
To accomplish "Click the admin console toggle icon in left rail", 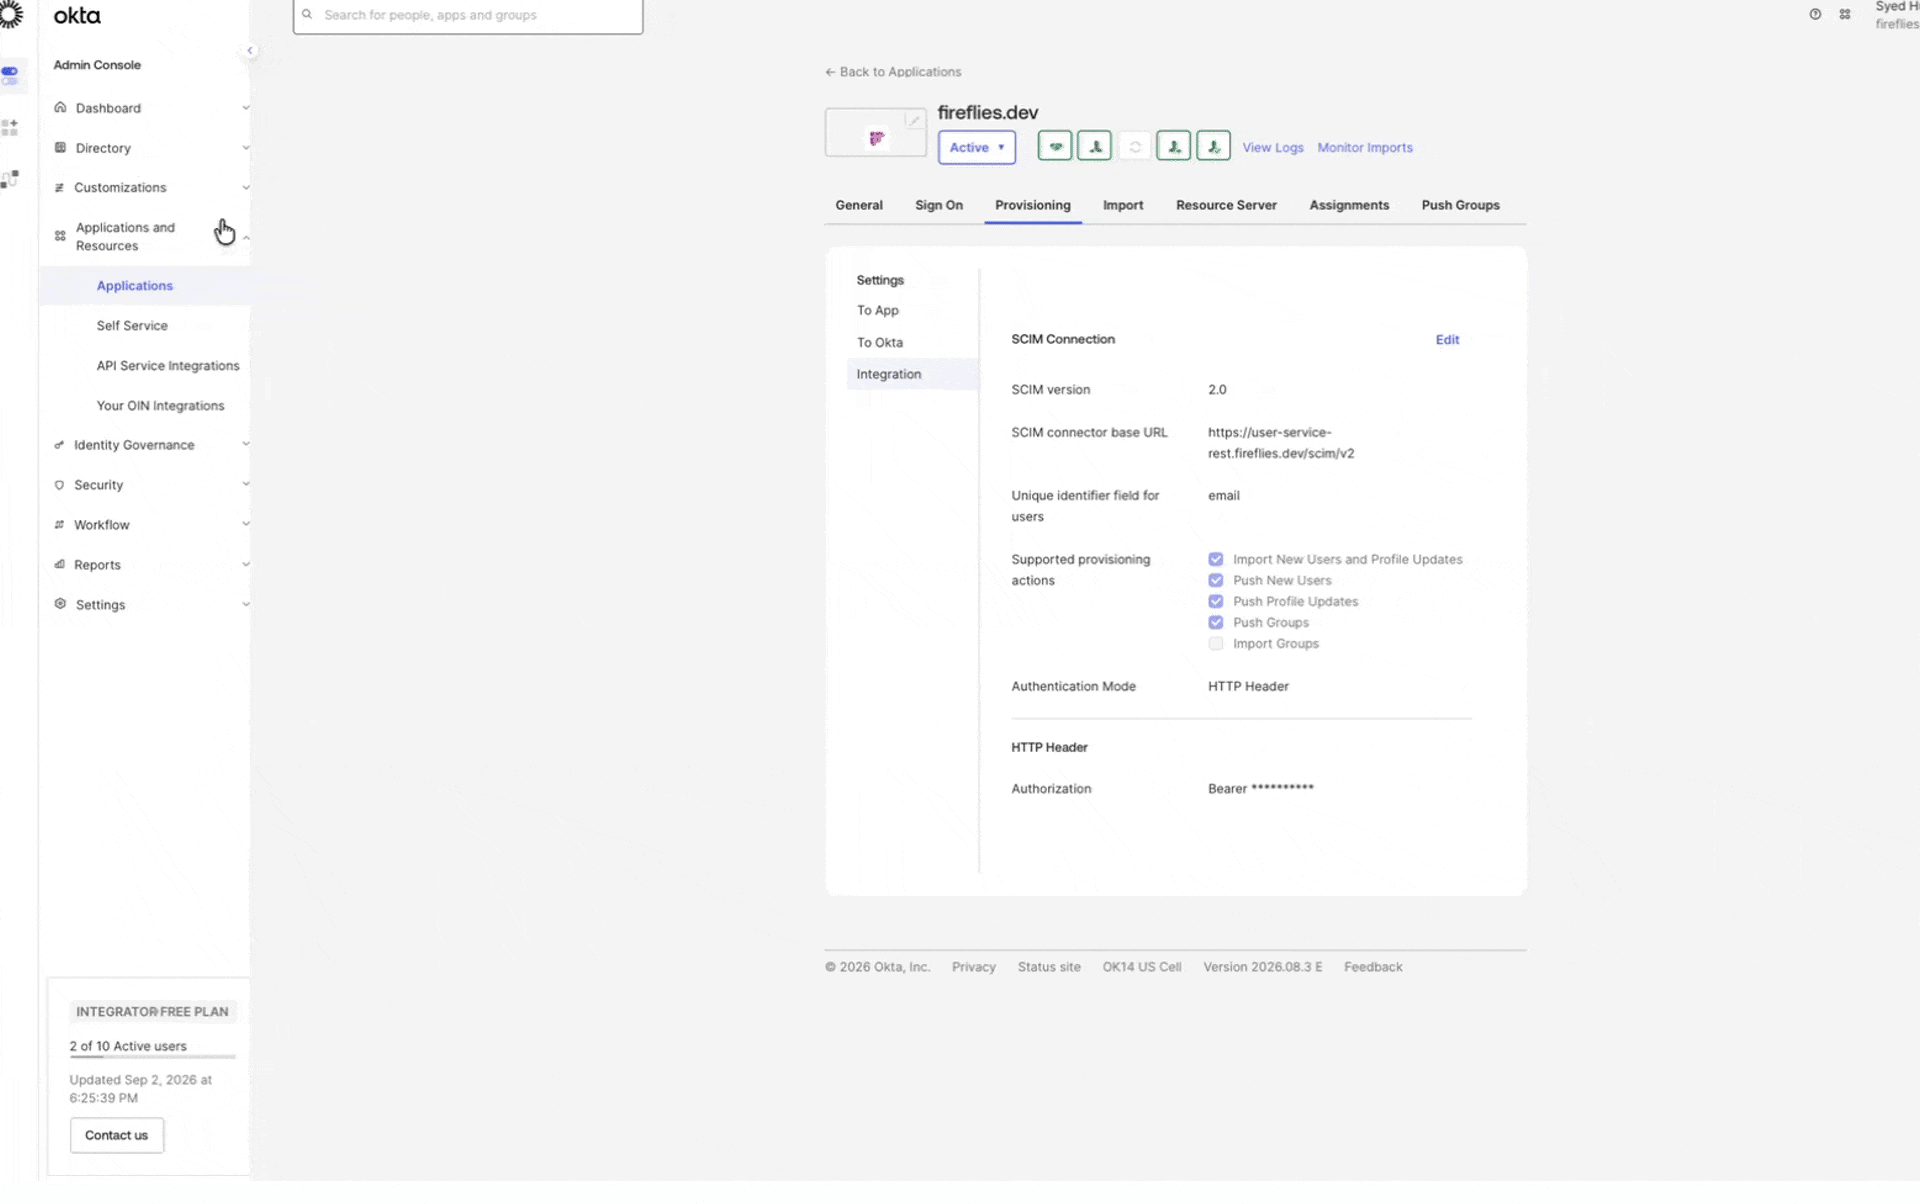I will (x=10, y=76).
